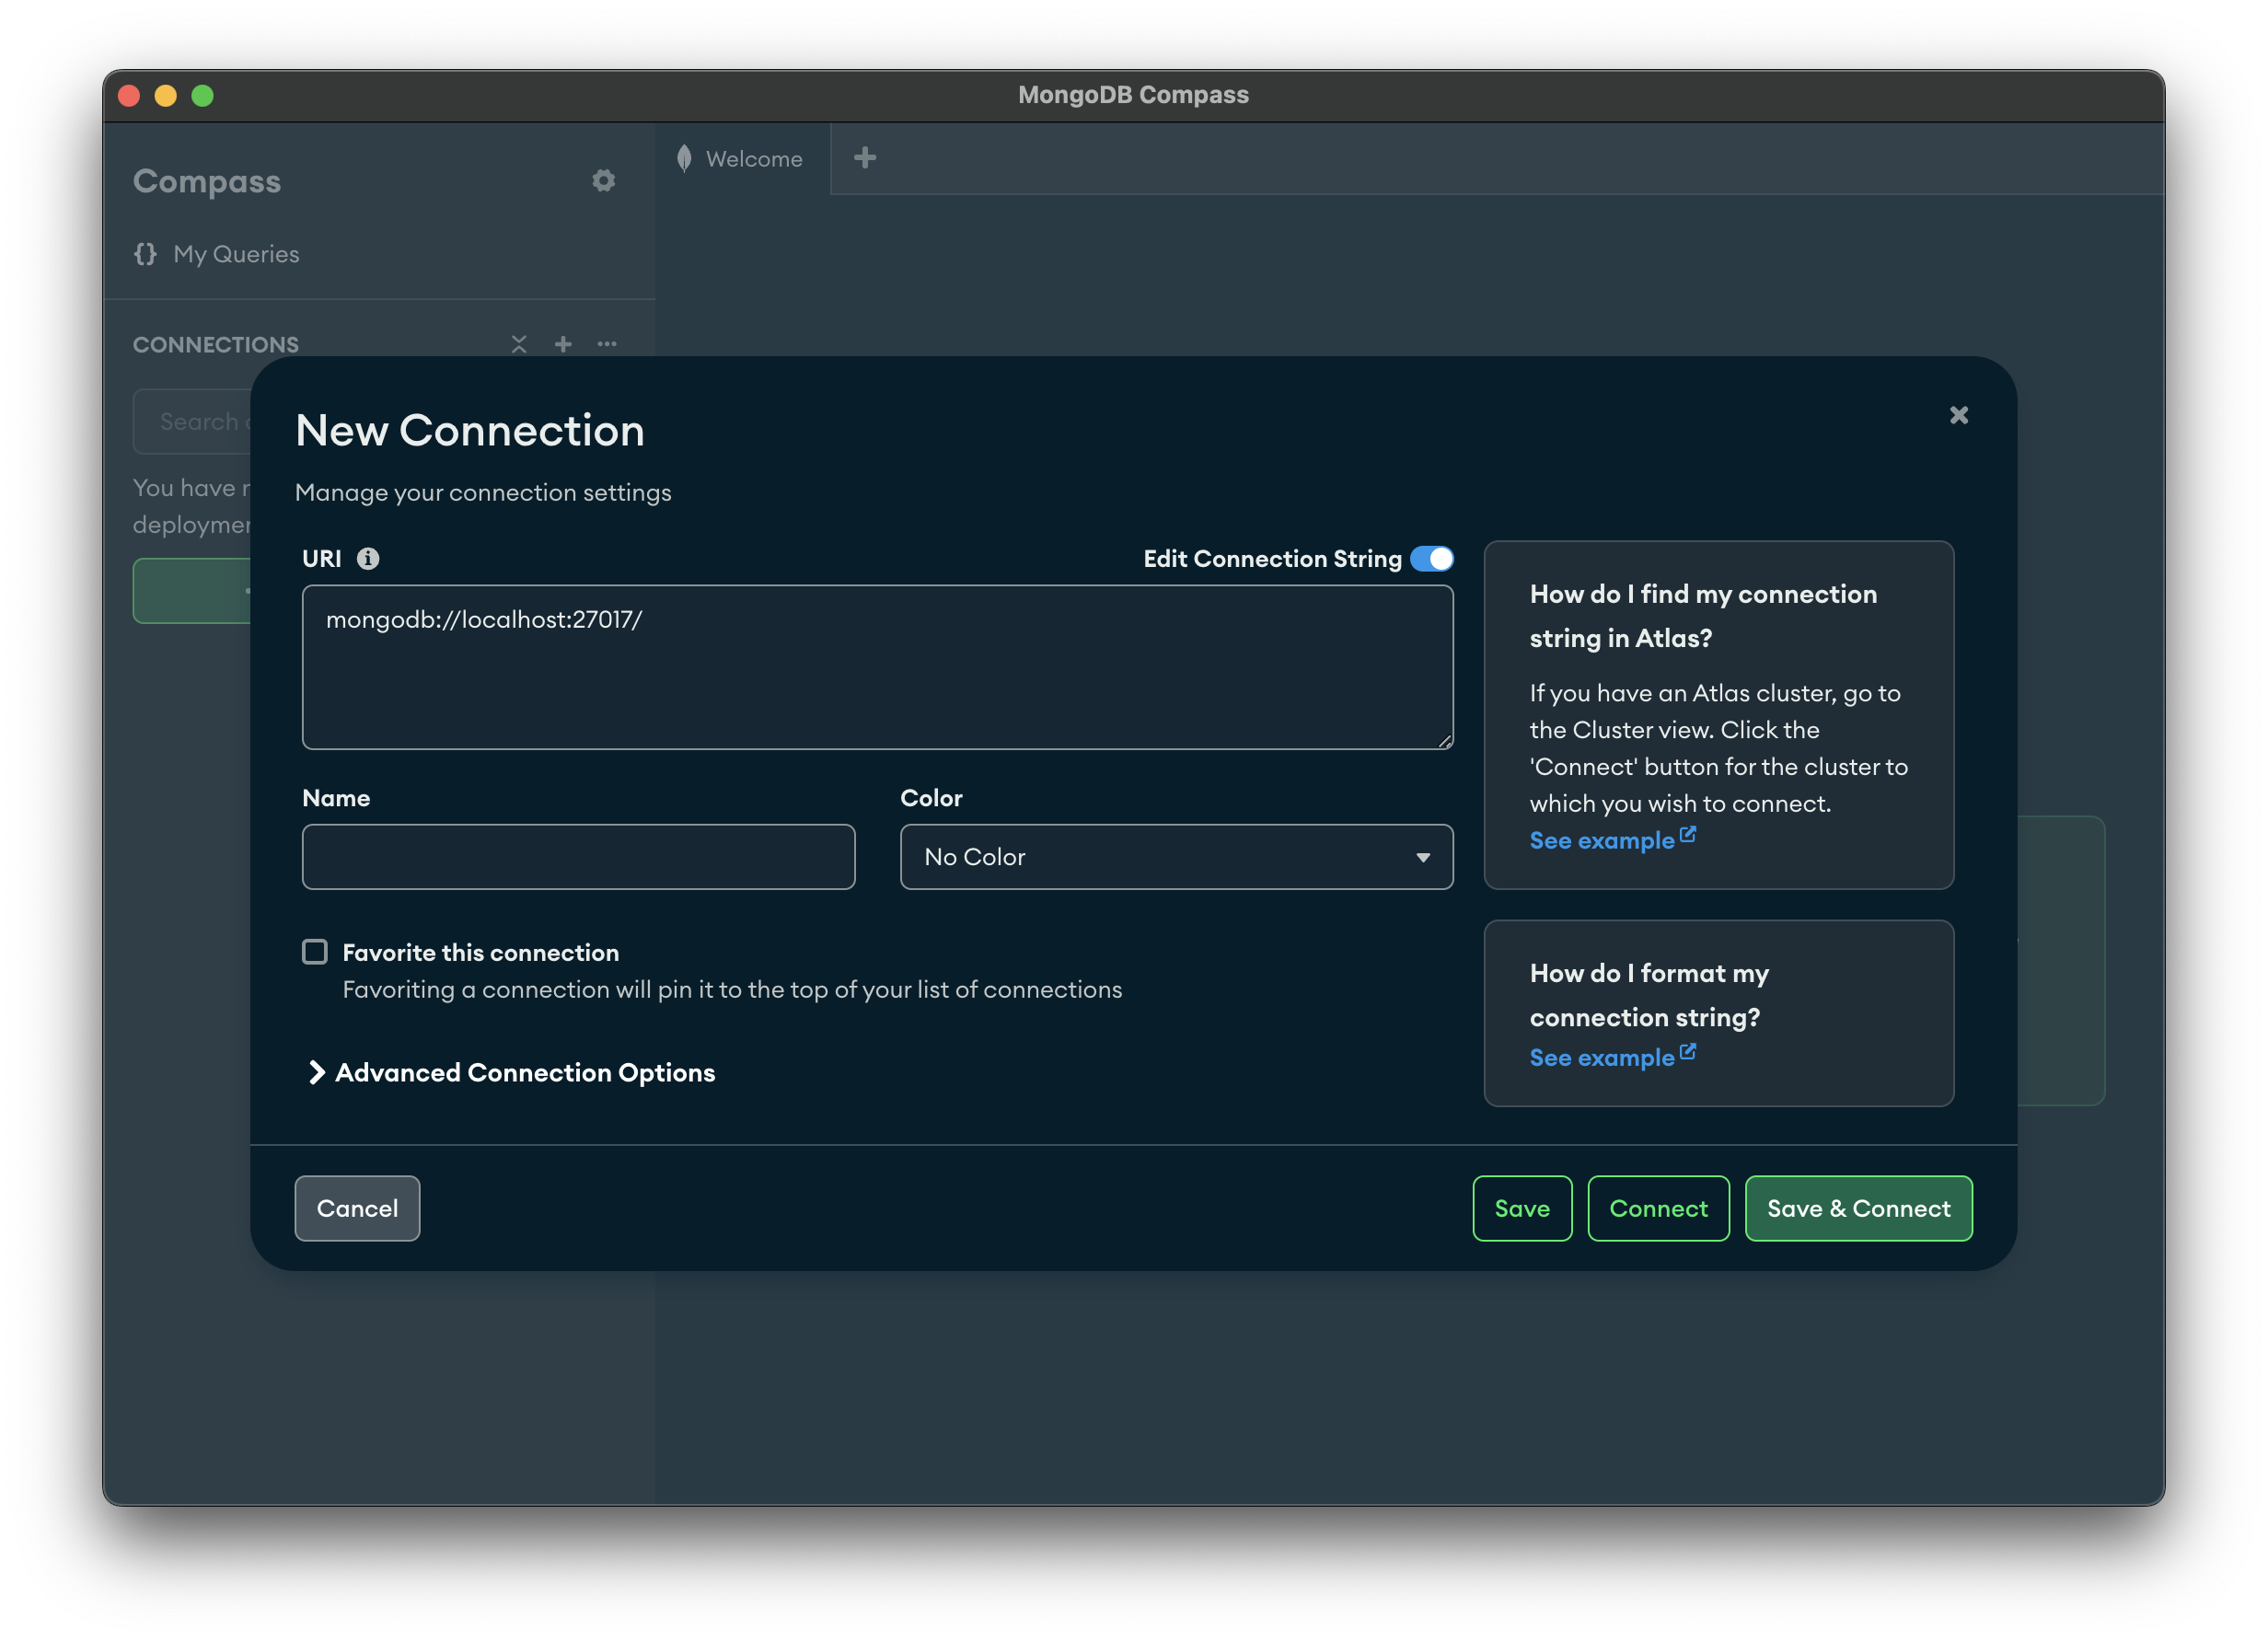The image size is (2268, 1642).
Task: Open Compass settings gear icon
Action: (x=603, y=181)
